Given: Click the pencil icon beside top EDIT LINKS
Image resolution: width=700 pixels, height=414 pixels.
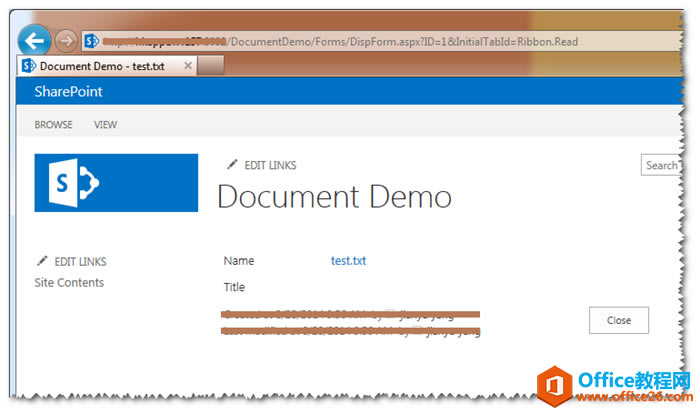Looking at the screenshot, I should (x=232, y=164).
